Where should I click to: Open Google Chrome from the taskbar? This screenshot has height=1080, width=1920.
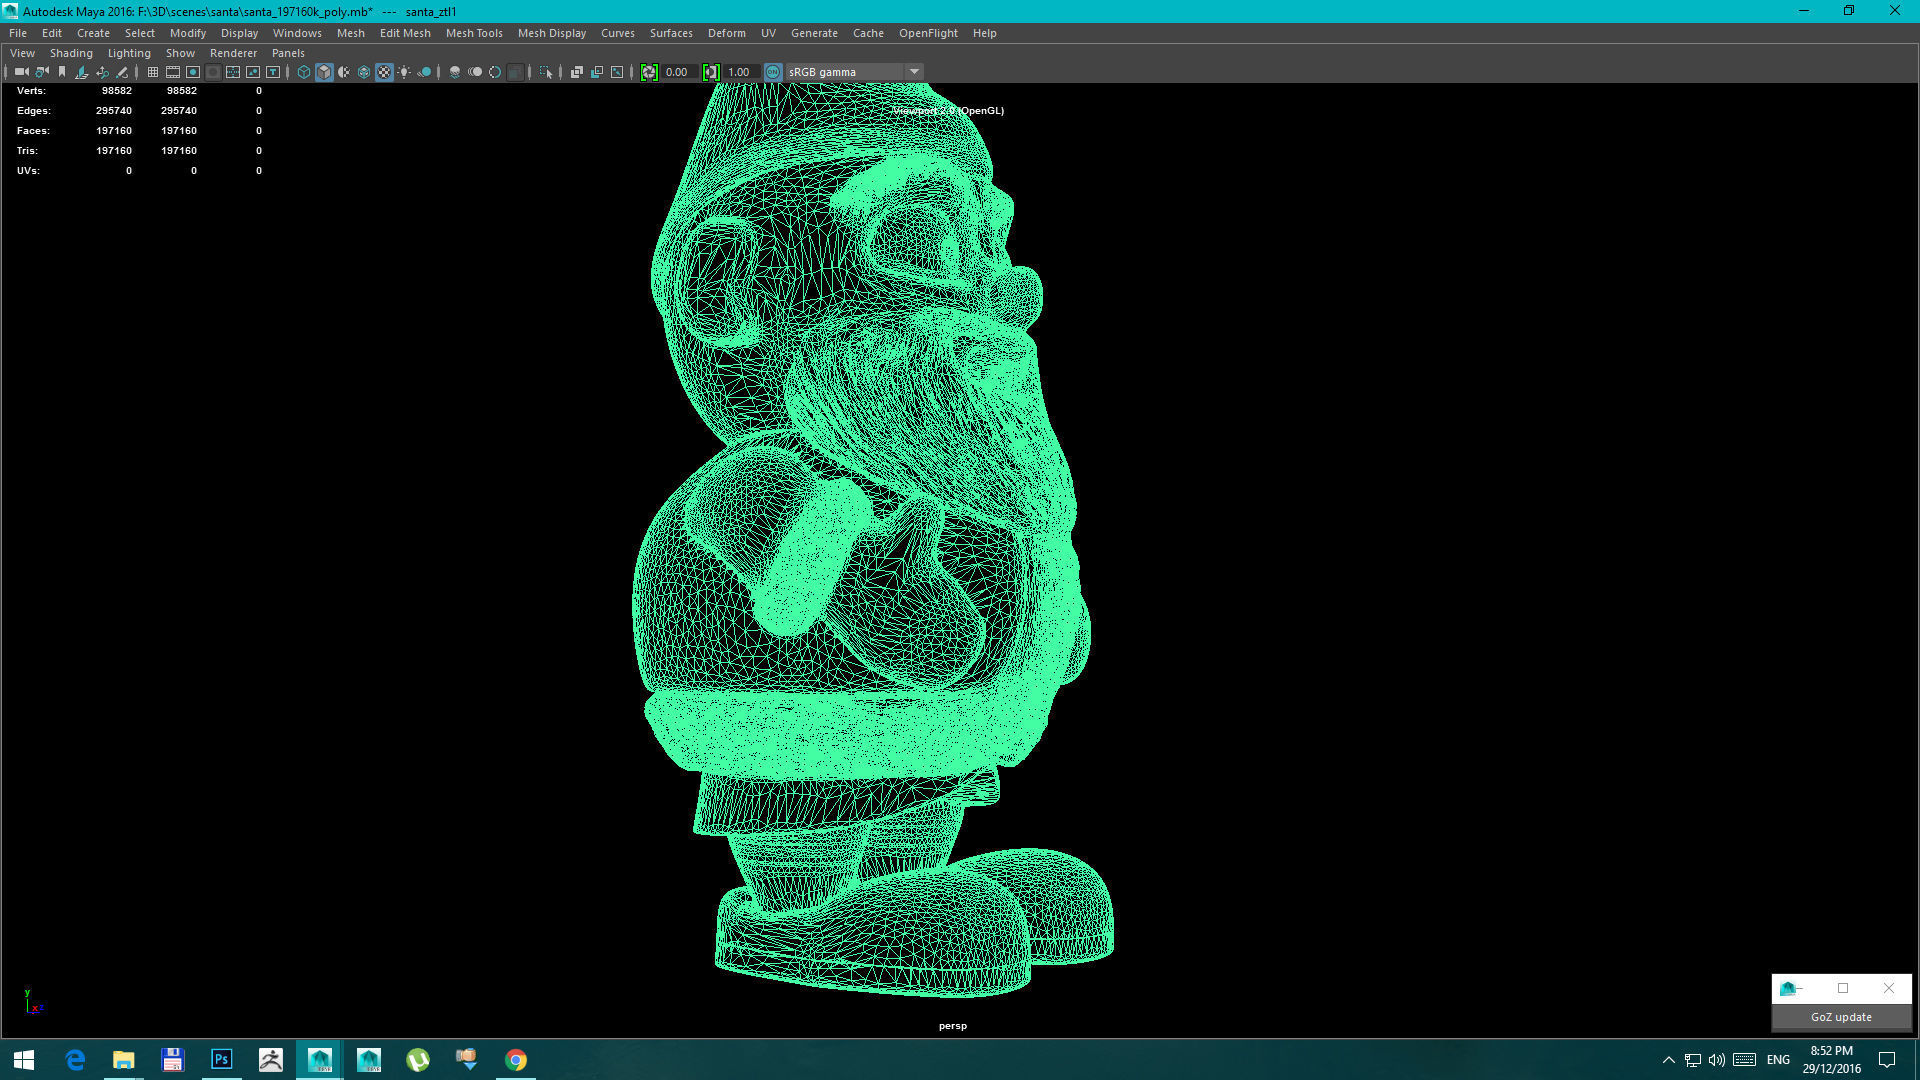point(516,1059)
